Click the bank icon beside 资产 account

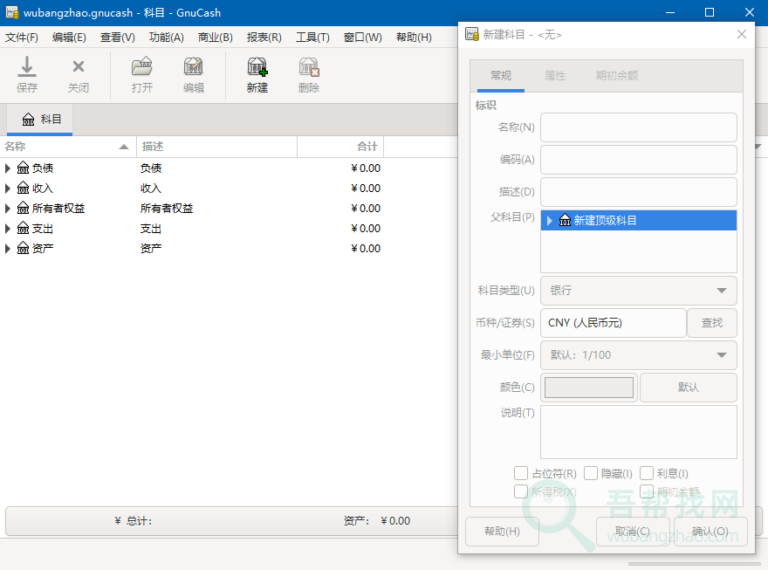[x=23, y=248]
